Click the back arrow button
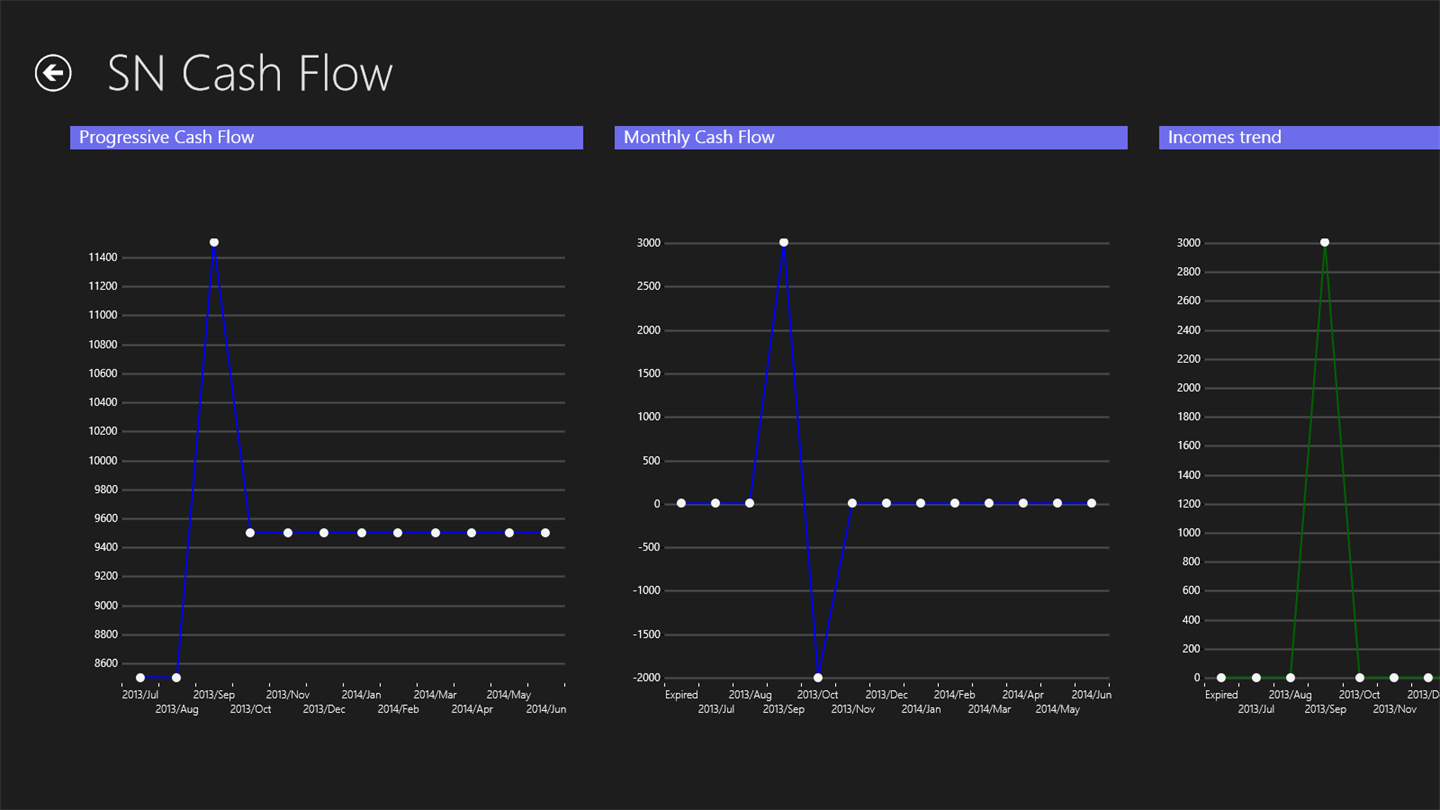 [x=53, y=73]
